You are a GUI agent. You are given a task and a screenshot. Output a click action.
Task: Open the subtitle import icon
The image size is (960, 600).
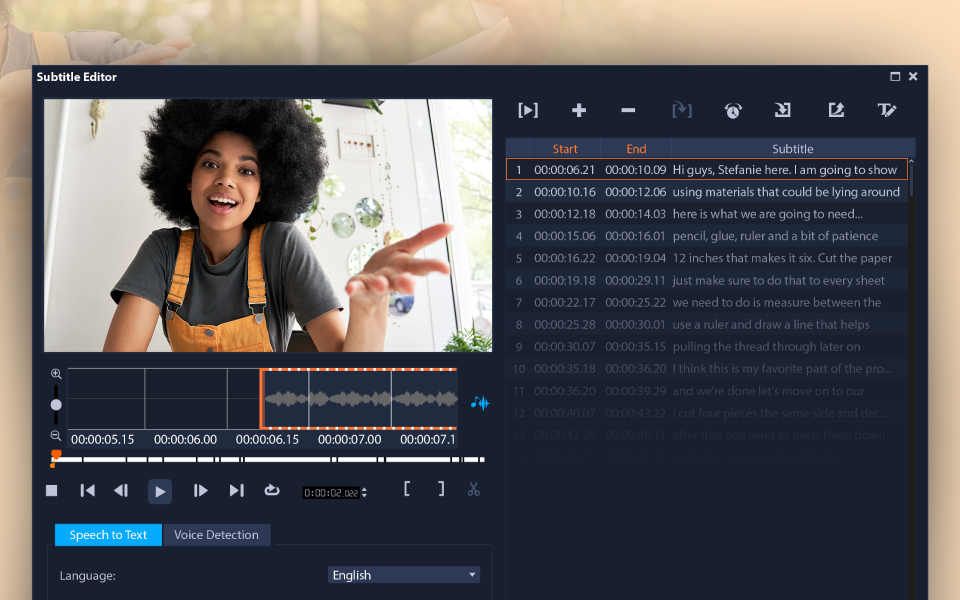[x=784, y=110]
